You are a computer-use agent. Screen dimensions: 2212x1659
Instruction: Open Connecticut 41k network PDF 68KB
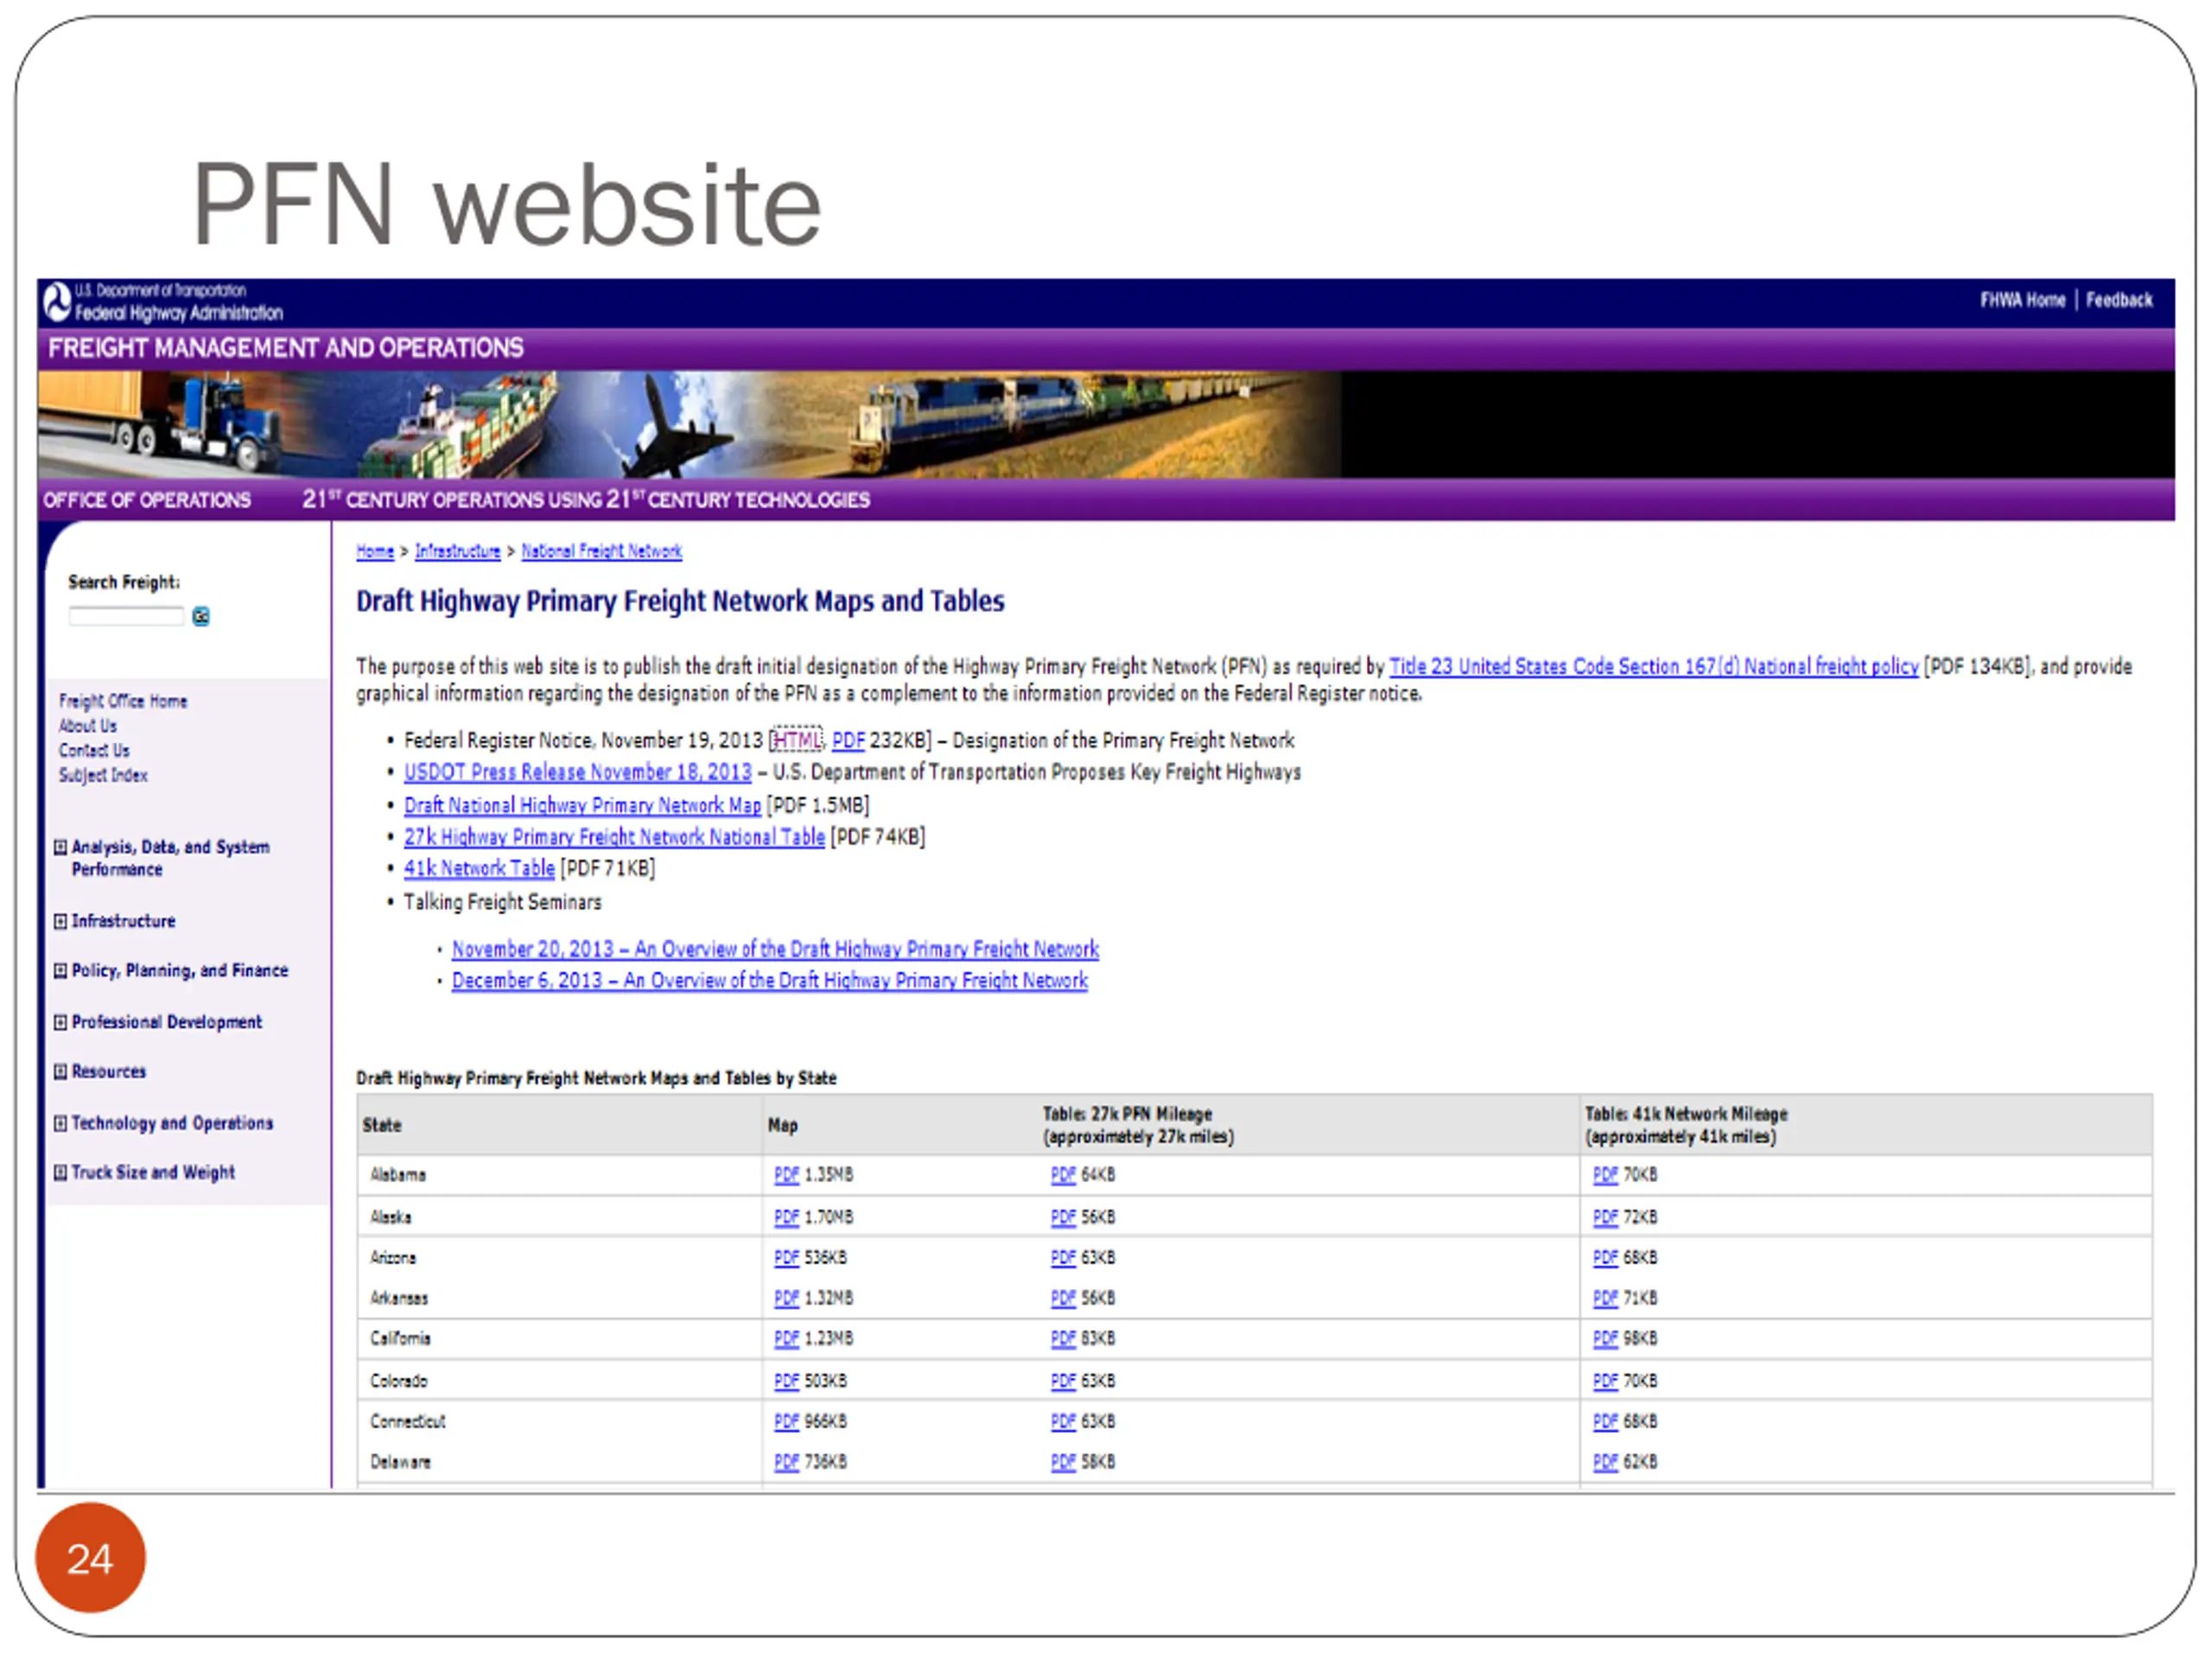1605,1422
